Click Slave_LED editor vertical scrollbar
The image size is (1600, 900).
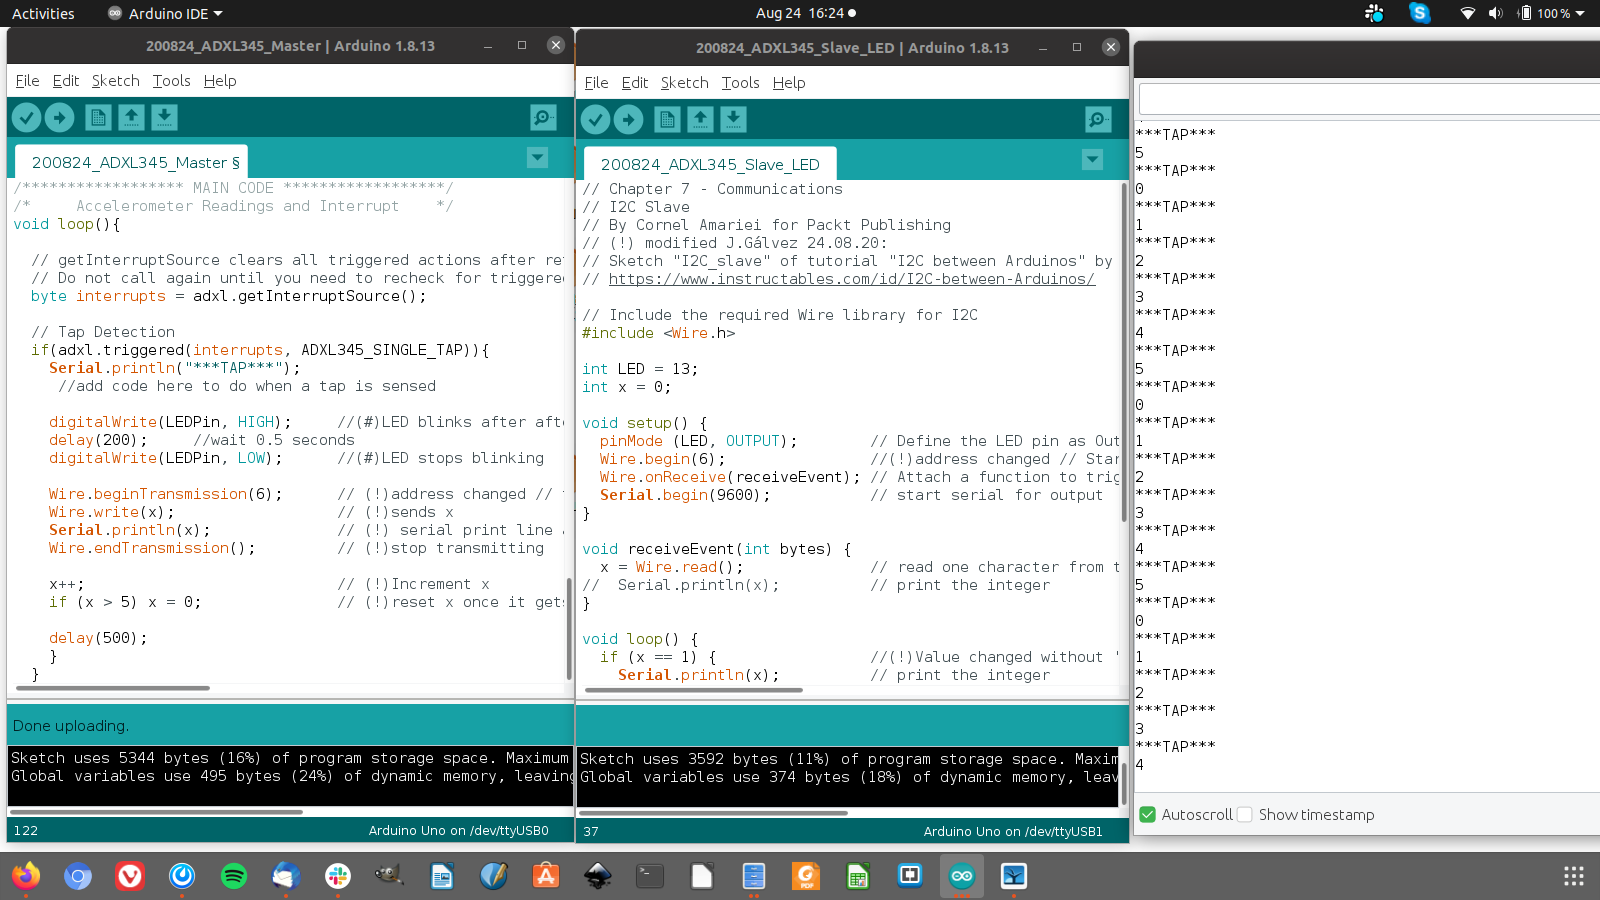point(1125,350)
